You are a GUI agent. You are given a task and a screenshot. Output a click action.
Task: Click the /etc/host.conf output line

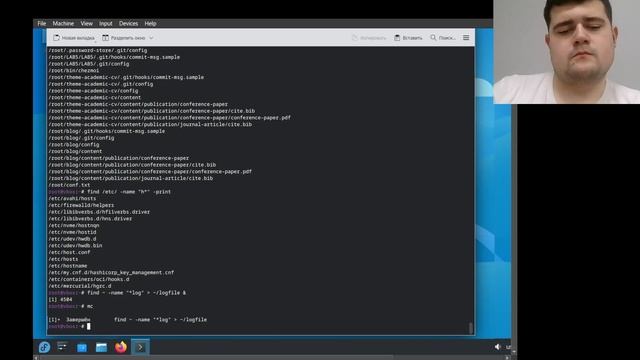(69, 252)
